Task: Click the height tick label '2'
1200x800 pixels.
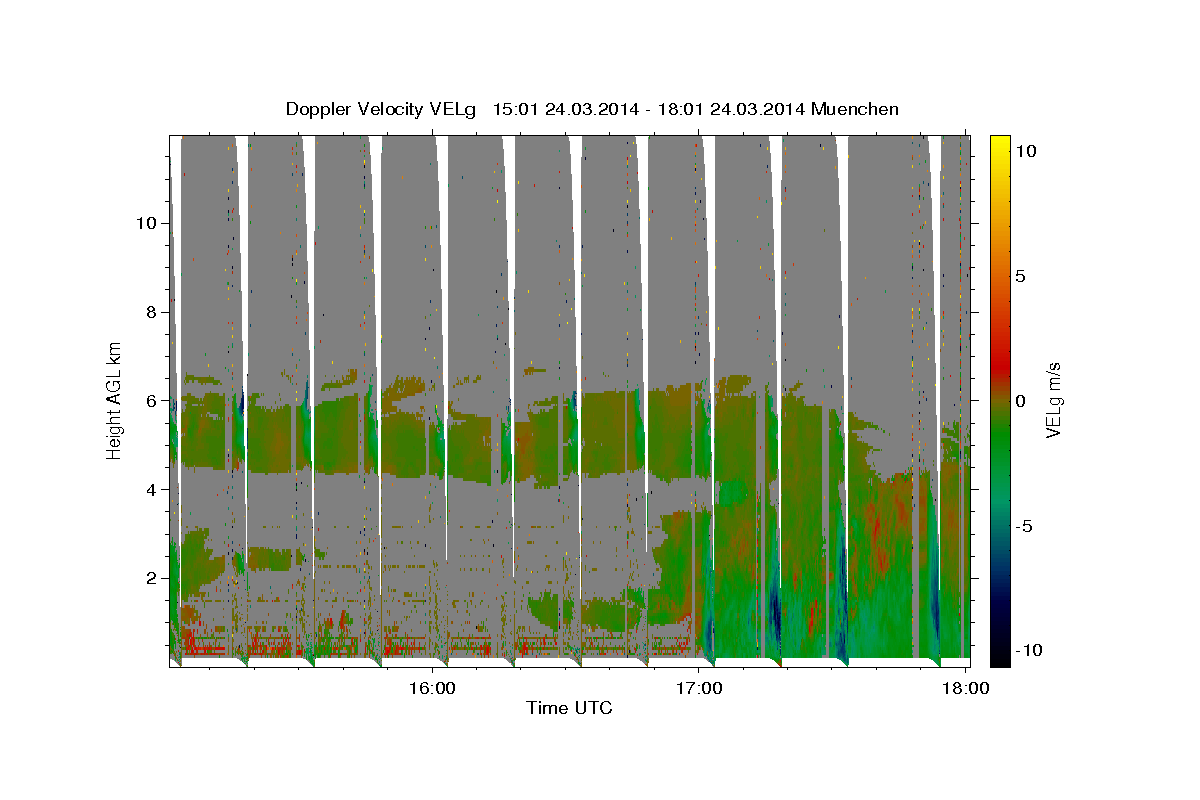Action: [x=150, y=578]
